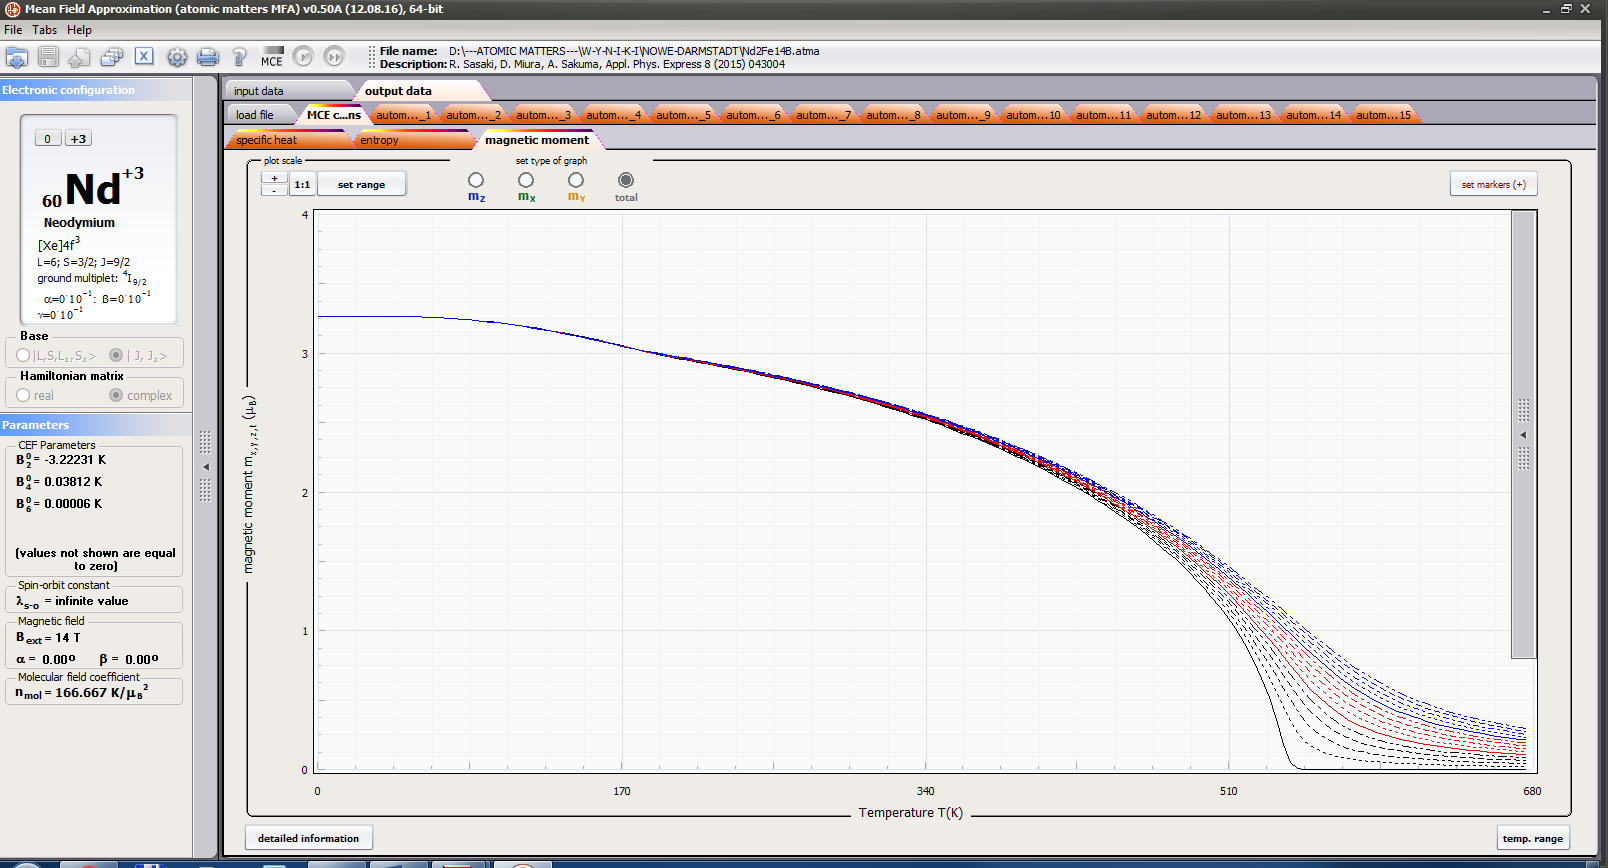This screenshot has height=868, width=1608.
Task: Click the open file folder icon
Action: click(17, 57)
